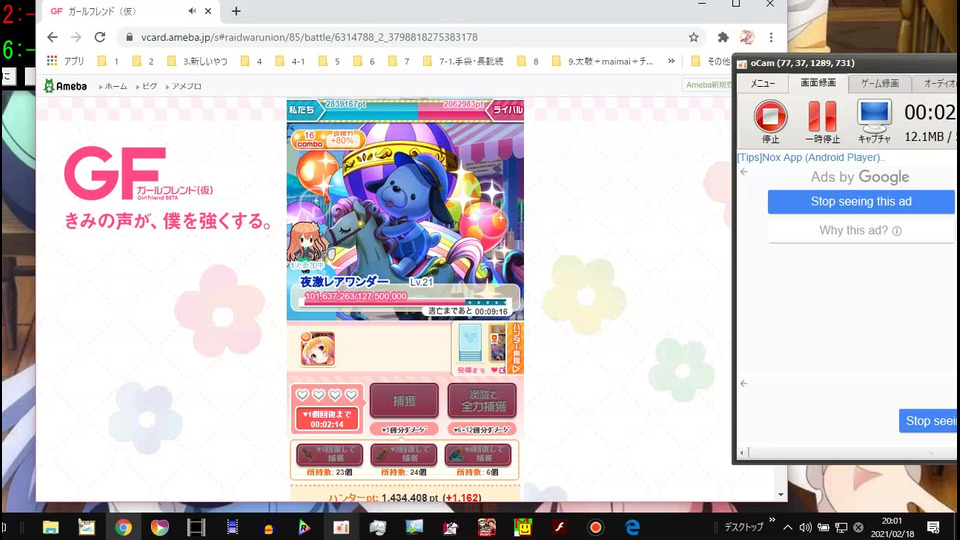Switch to the ゲーム録画 tab in oCam
The image size is (960, 540).
click(x=880, y=84)
